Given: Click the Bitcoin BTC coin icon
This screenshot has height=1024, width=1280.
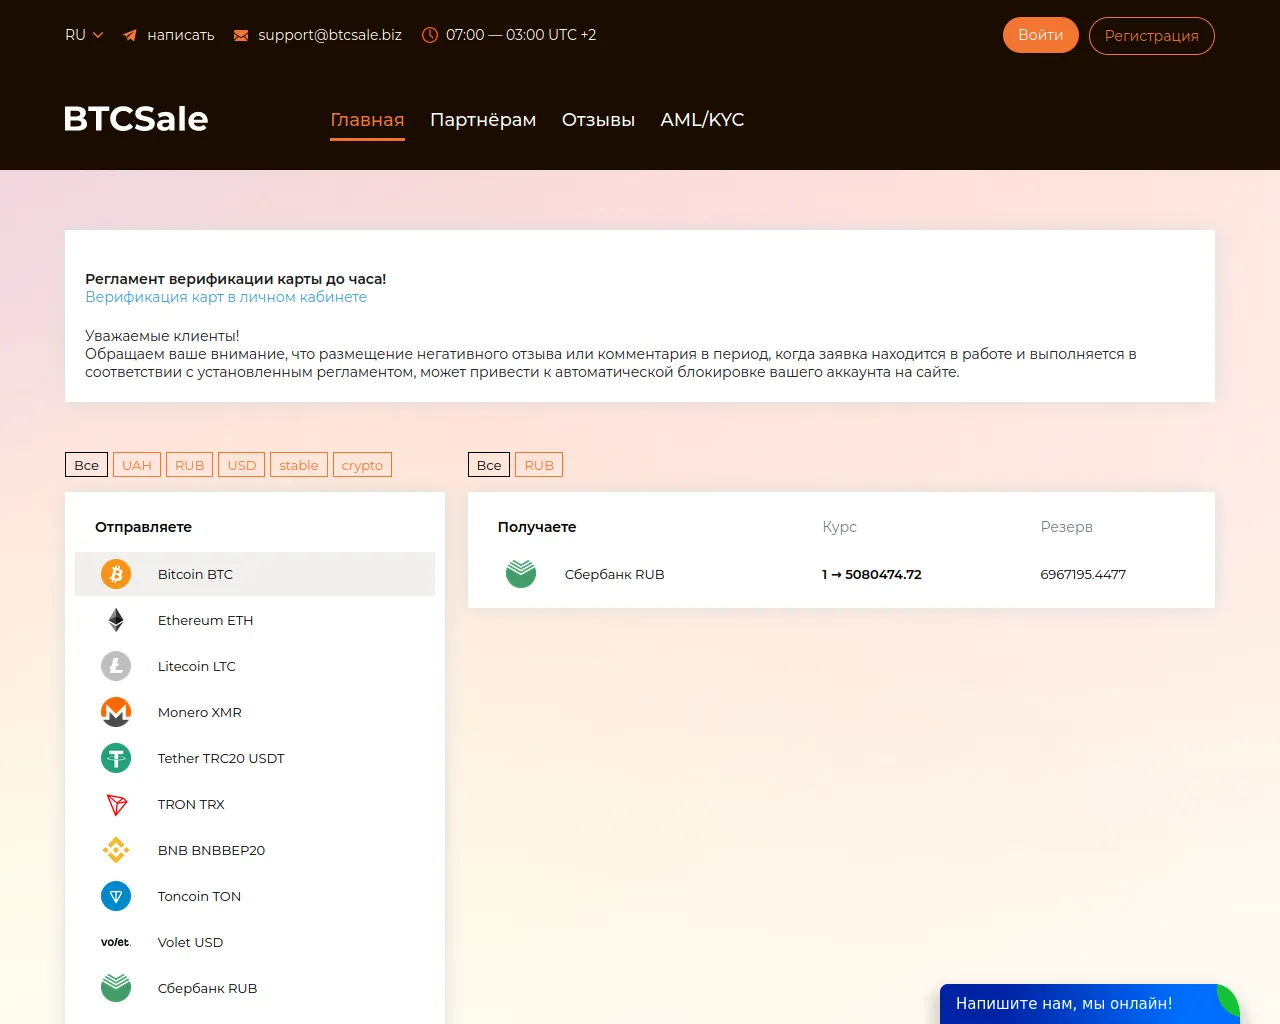Looking at the screenshot, I should 116,574.
